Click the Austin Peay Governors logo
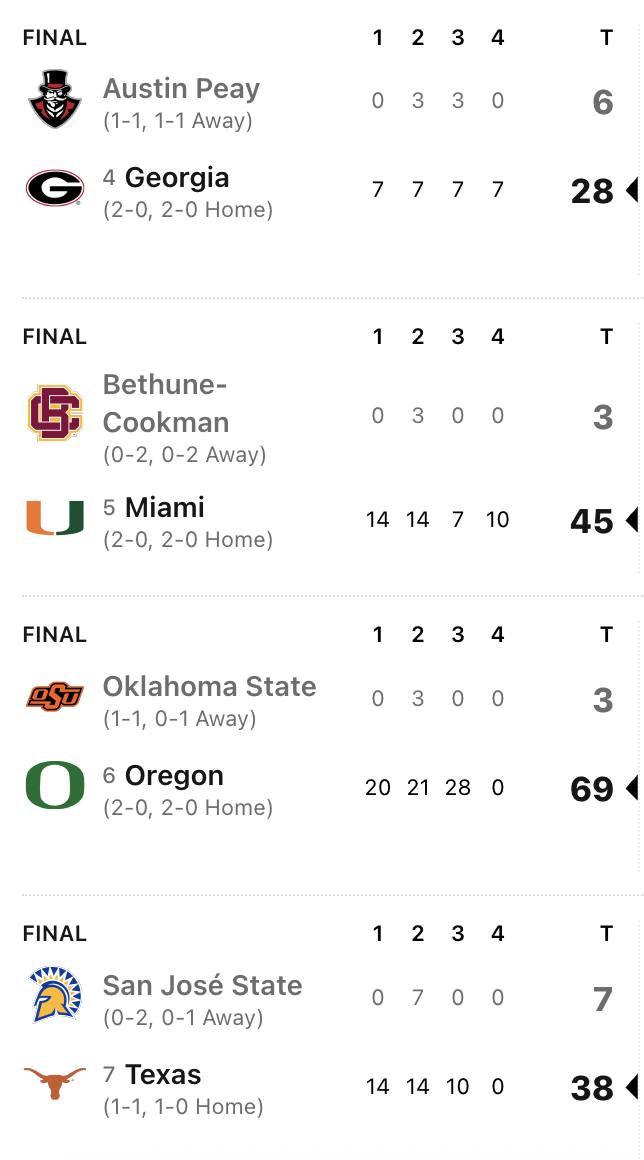Viewport: 644px width, 1160px height. [55, 100]
